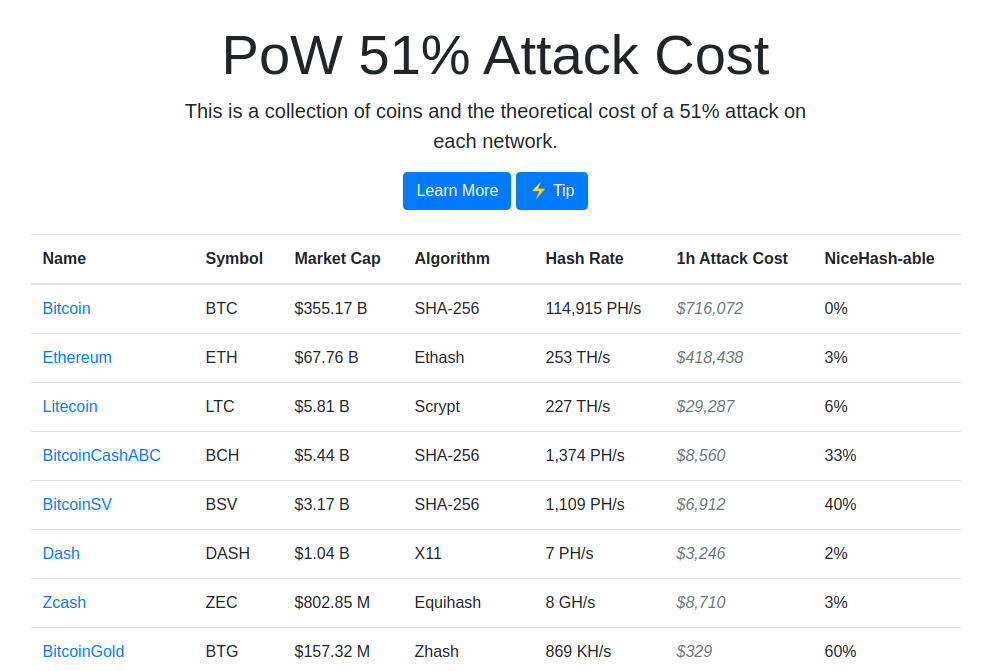Click the Algorithm column header
This screenshot has height=671, width=990.
click(452, 259)
